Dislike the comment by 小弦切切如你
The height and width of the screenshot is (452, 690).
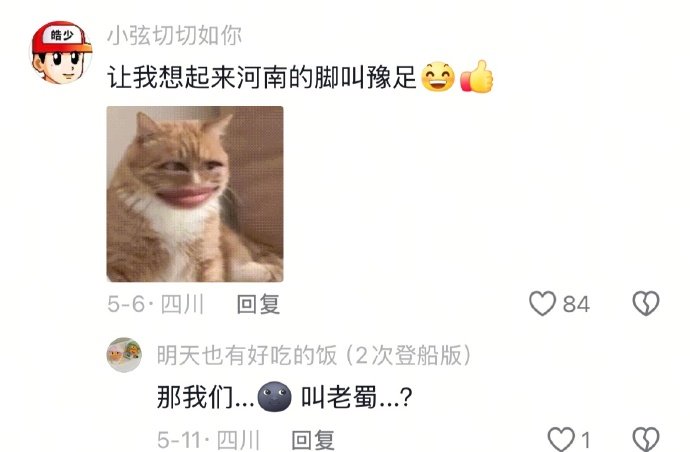[x=646, y=303]
